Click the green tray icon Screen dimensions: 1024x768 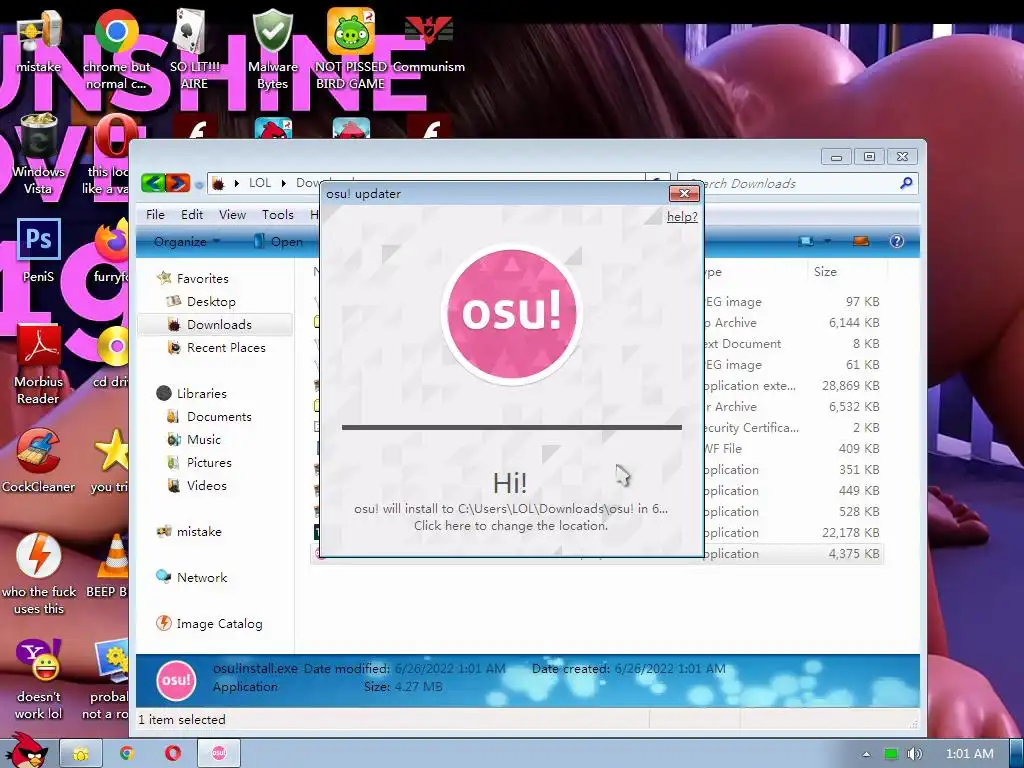[x=891, y=754]
